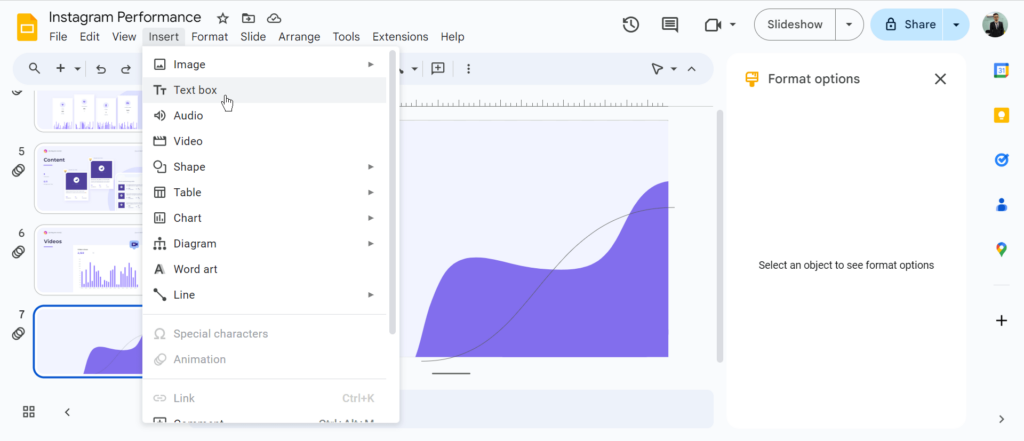Choose Word art in Insert menu
The width and height of the screenshot is (1024, 441).
click(195, 269)
